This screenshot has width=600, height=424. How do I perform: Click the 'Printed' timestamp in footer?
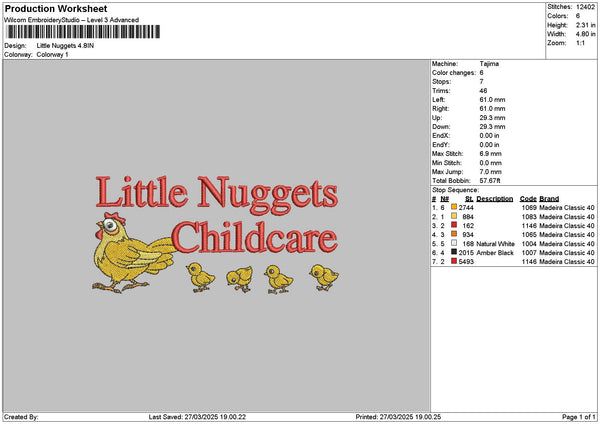[x=398, y=417]
